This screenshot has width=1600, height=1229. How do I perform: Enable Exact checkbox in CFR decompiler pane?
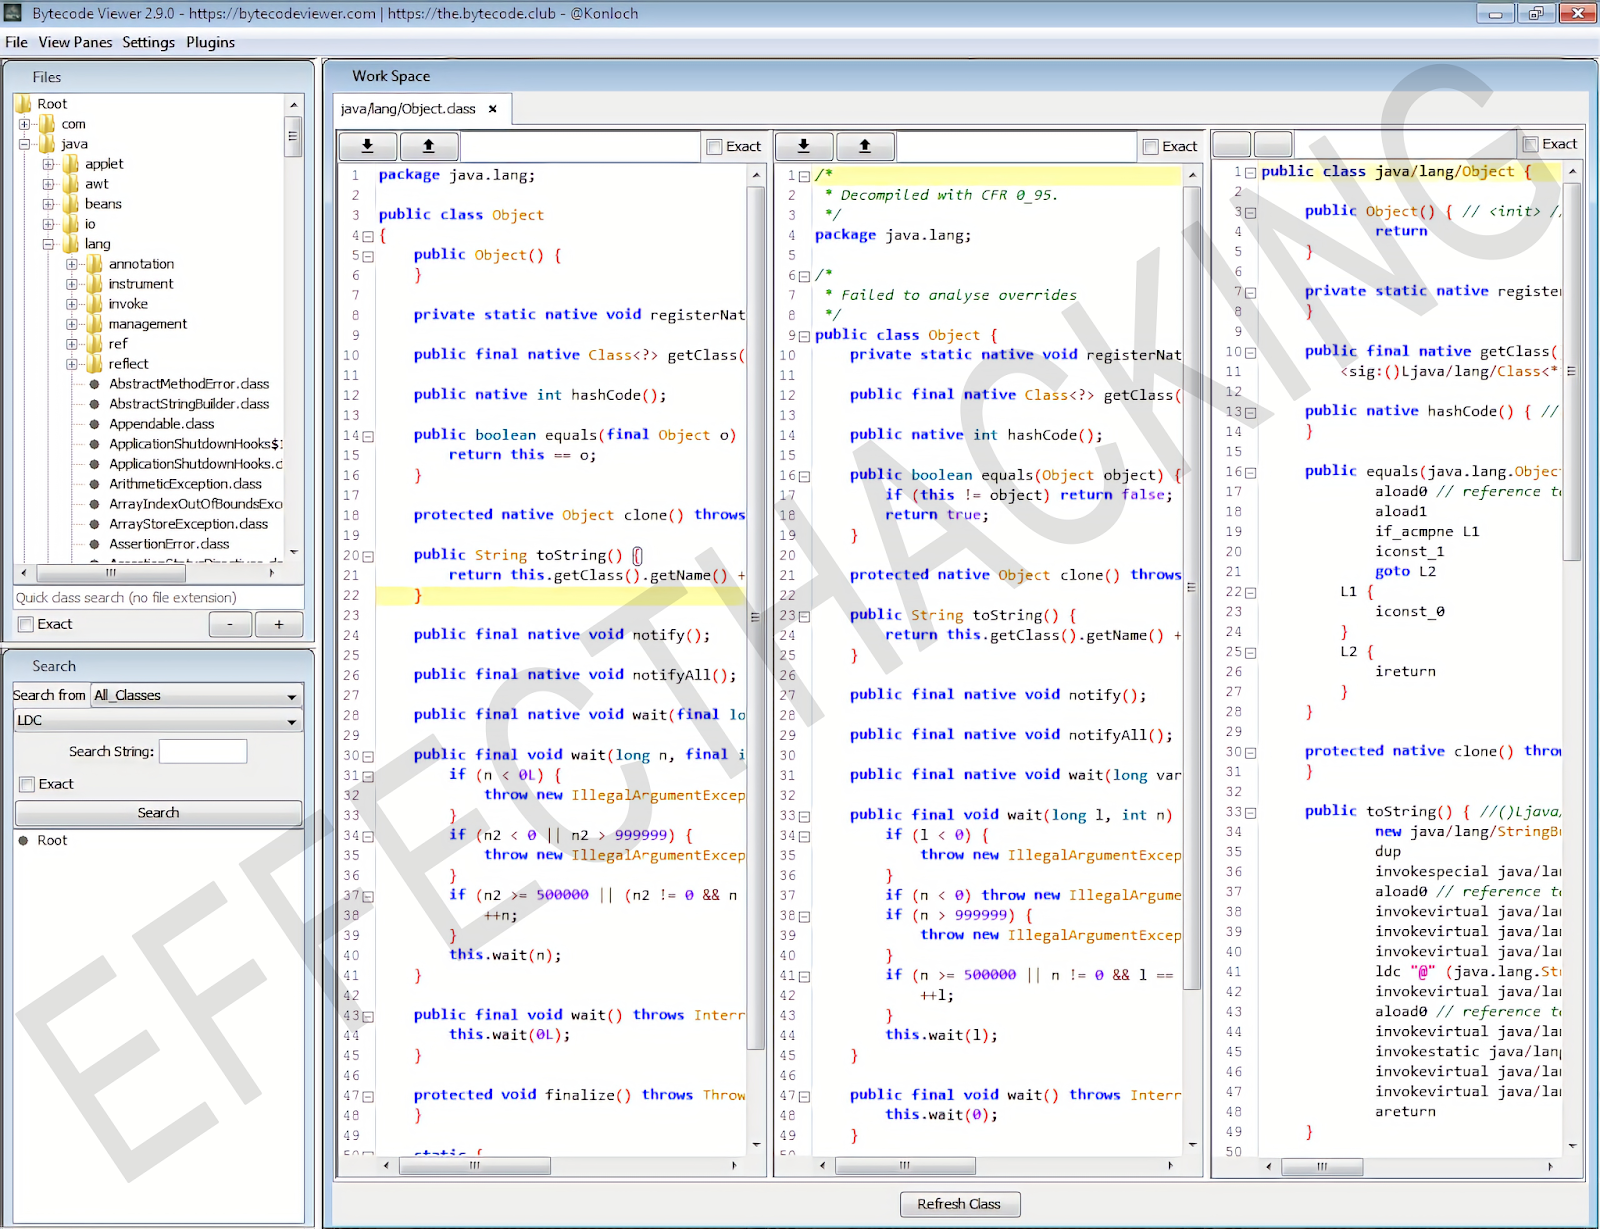coord(1150,147)
